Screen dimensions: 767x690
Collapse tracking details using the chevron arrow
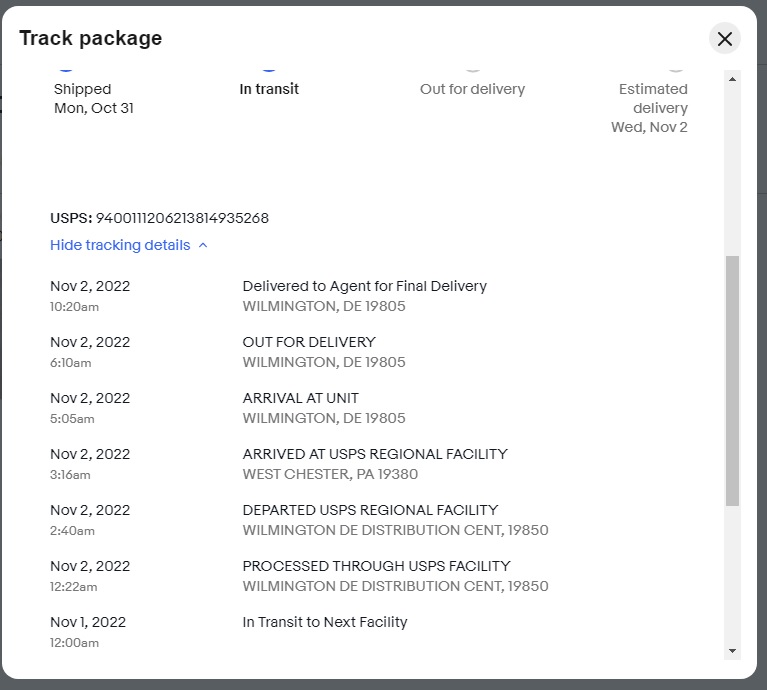tap(203, 245)
